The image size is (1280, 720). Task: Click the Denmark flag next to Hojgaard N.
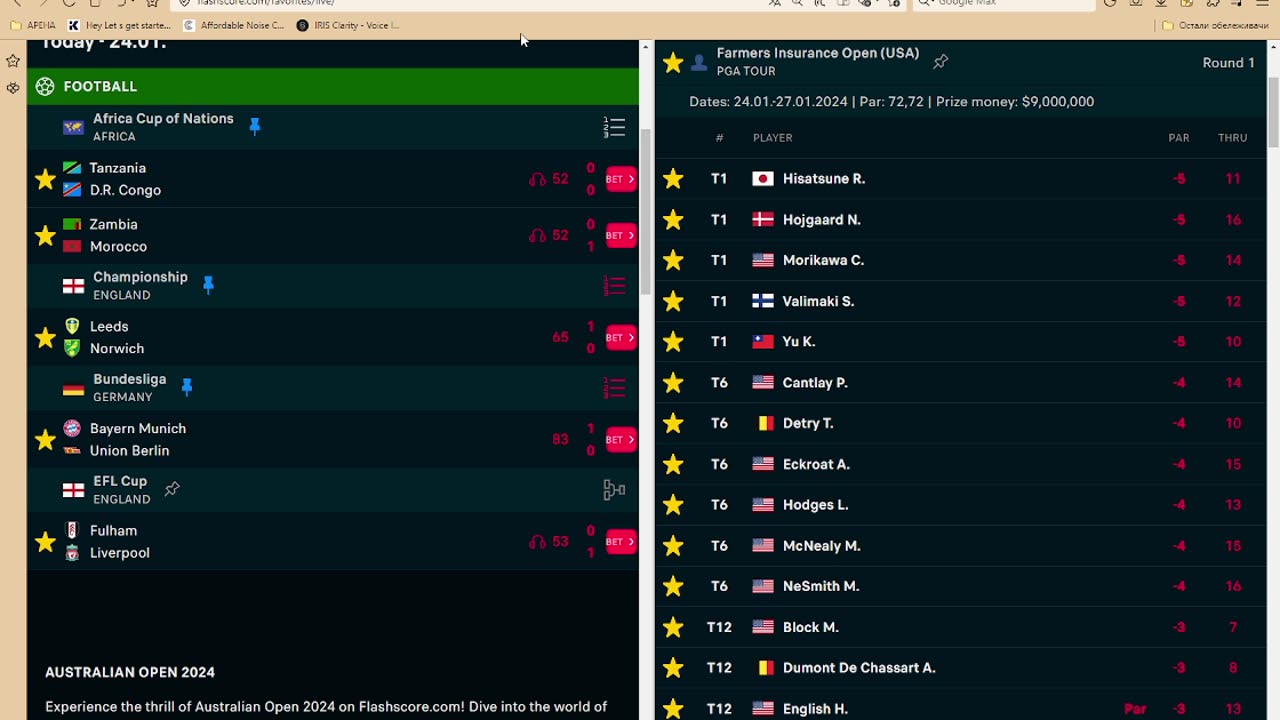[763, 219]
